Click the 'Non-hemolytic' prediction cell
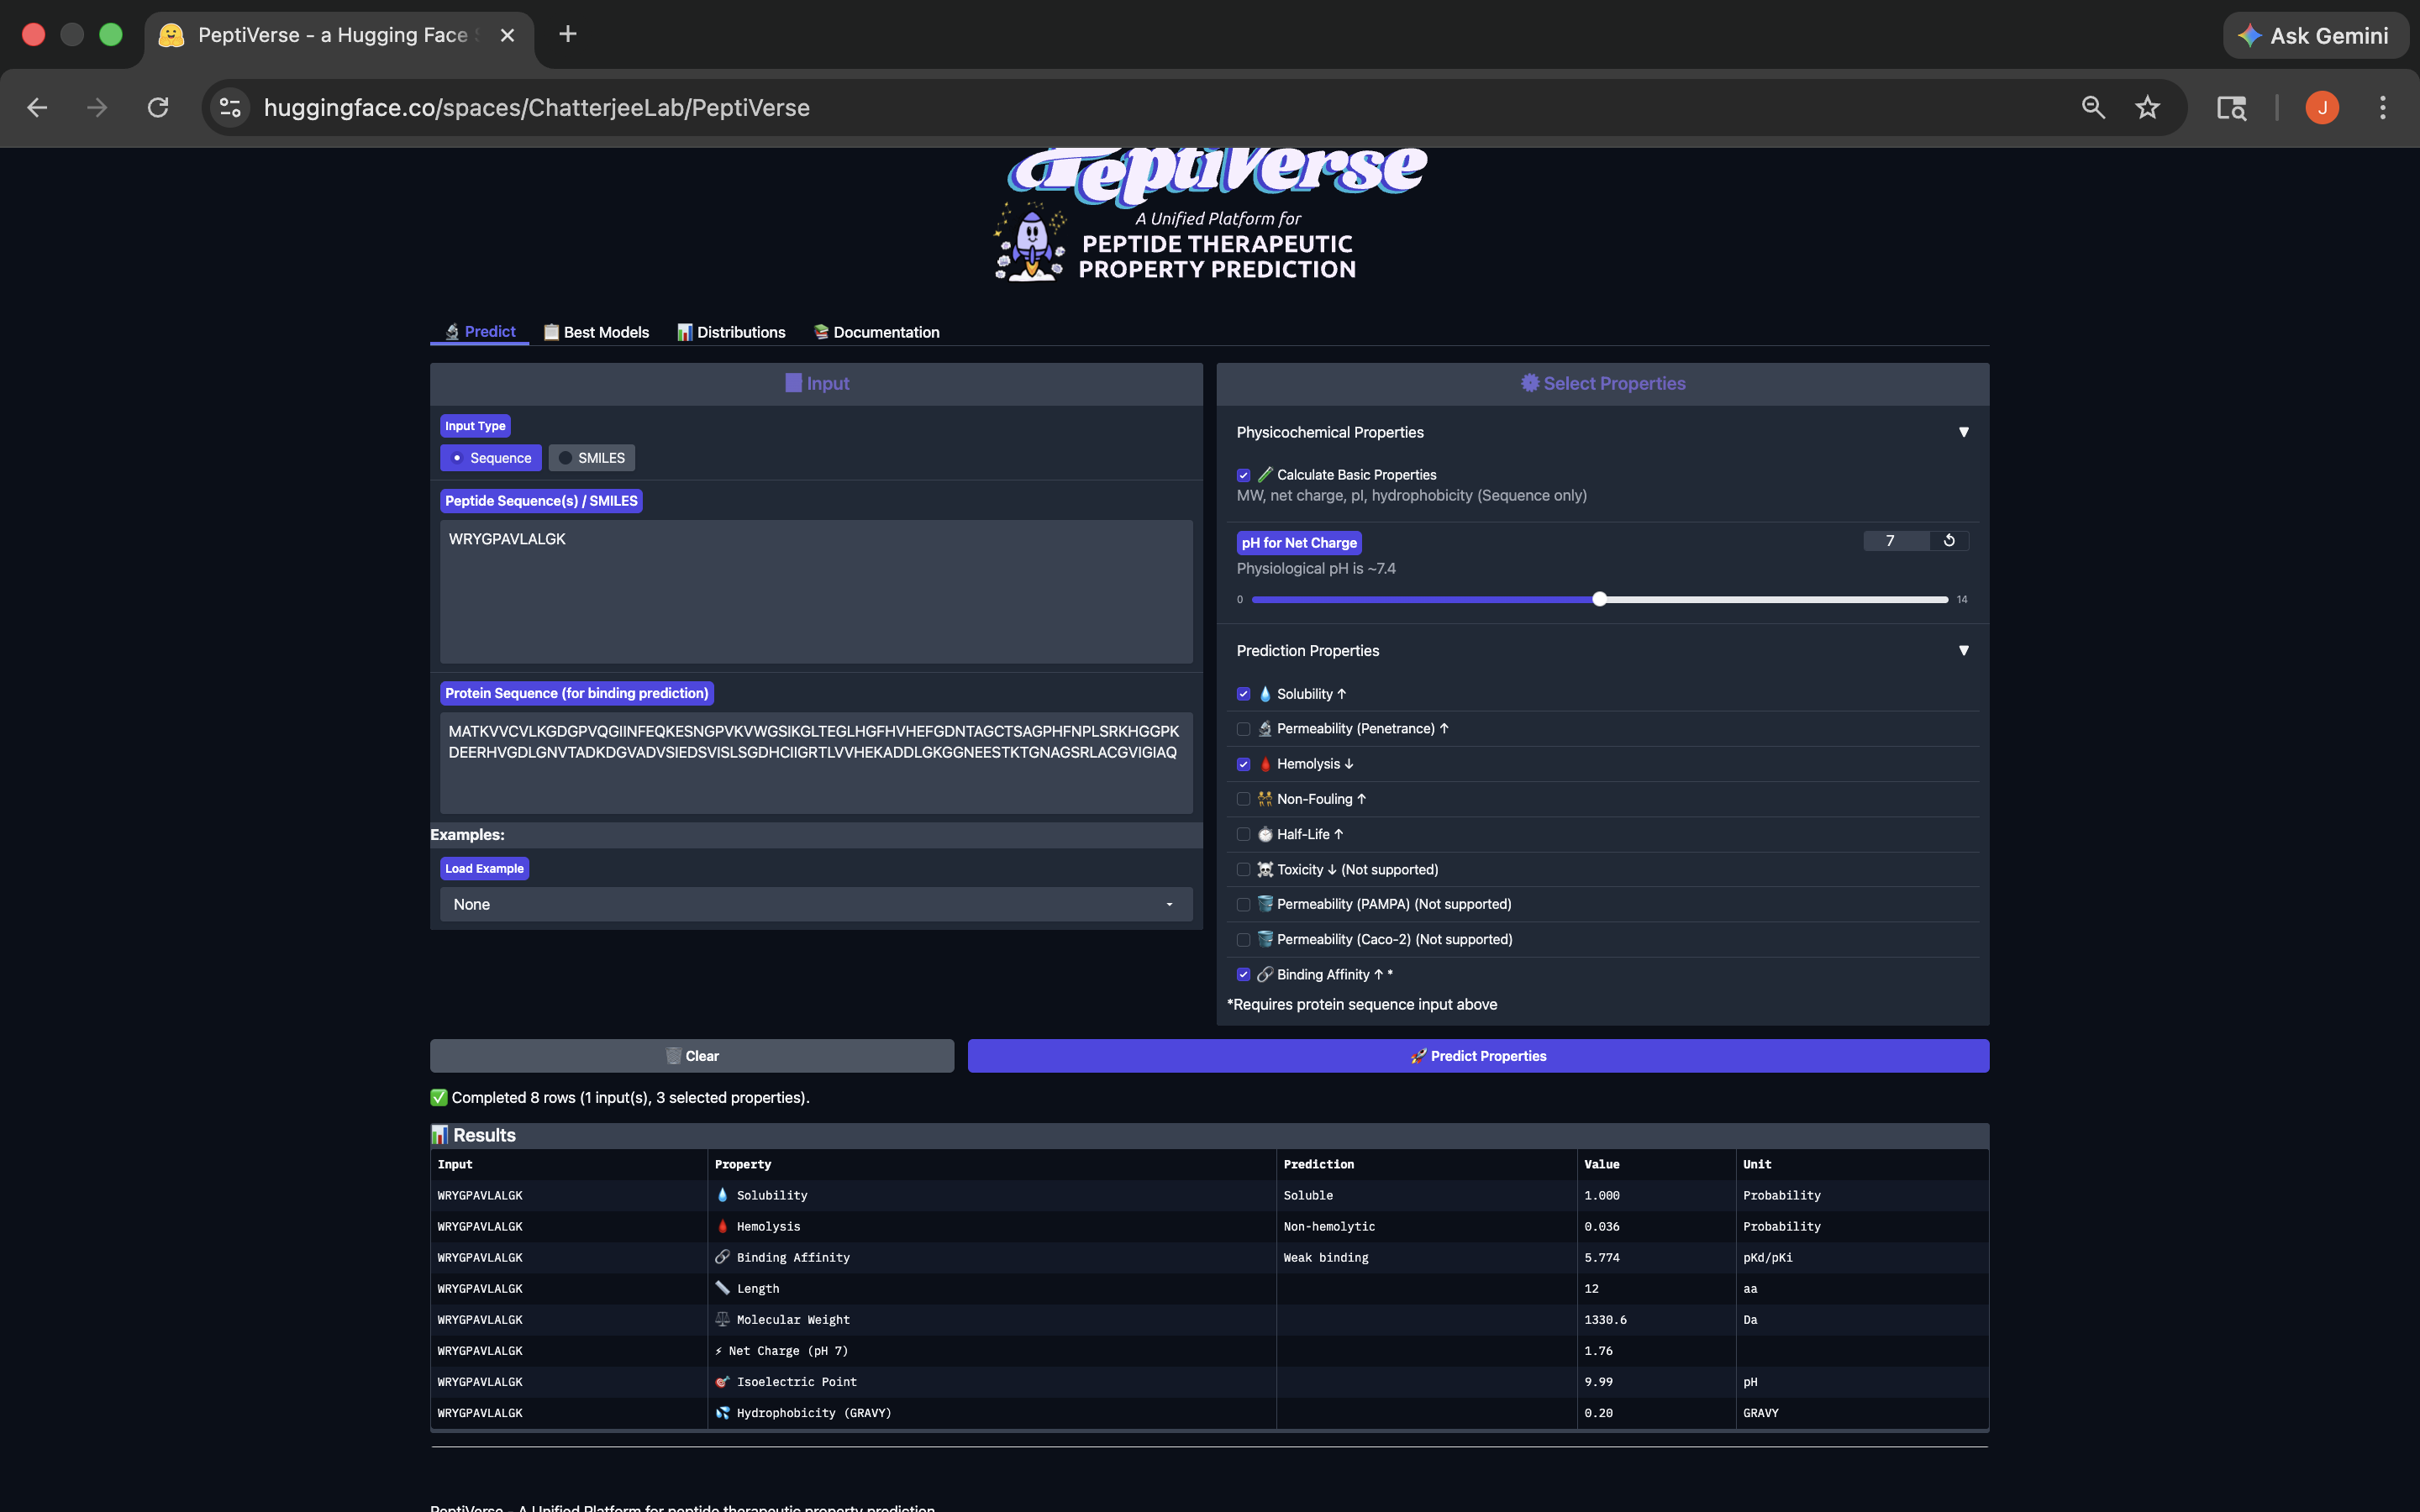 coord(1329,1226)
